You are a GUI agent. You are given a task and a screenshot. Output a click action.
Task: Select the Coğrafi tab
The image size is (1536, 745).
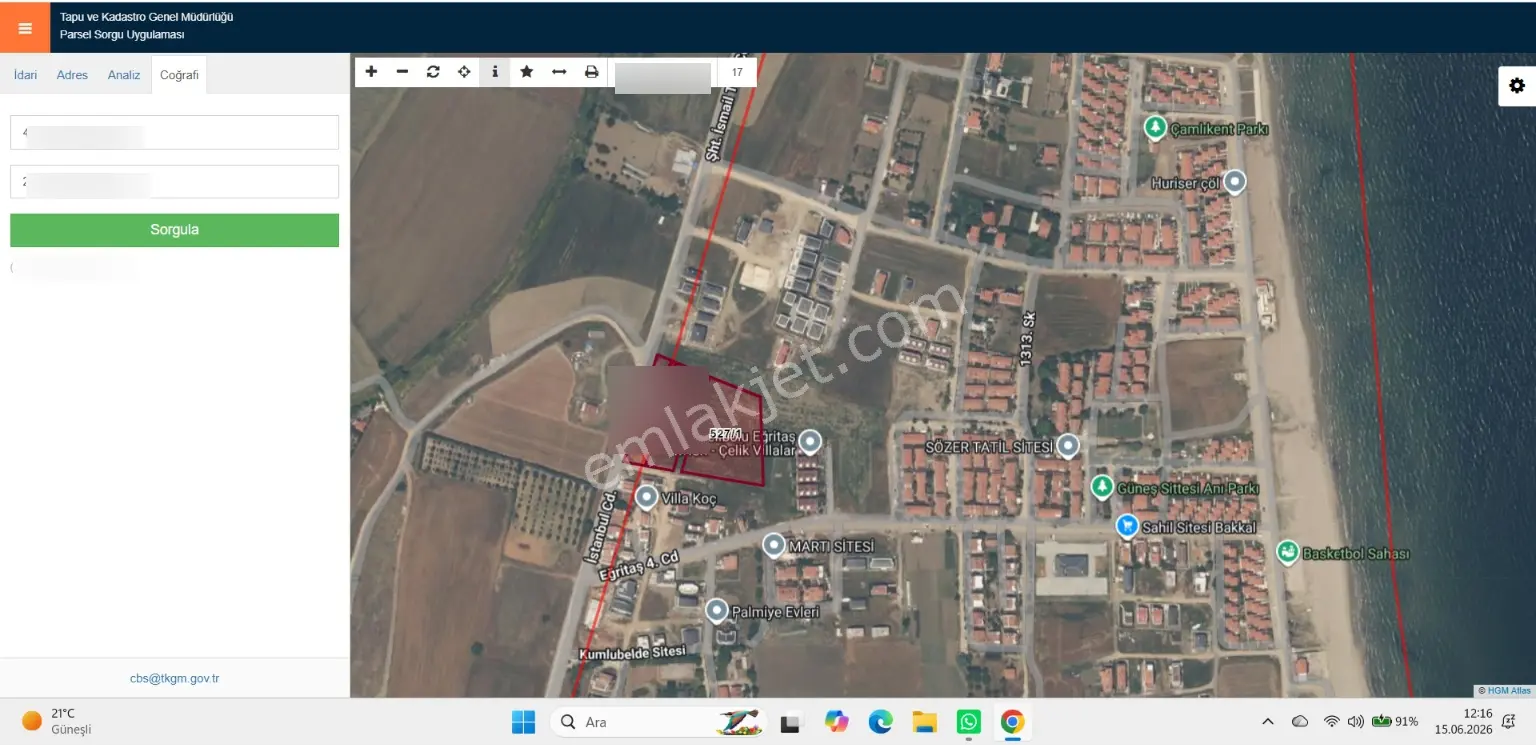pyautogui.click(x=180, y=75)
